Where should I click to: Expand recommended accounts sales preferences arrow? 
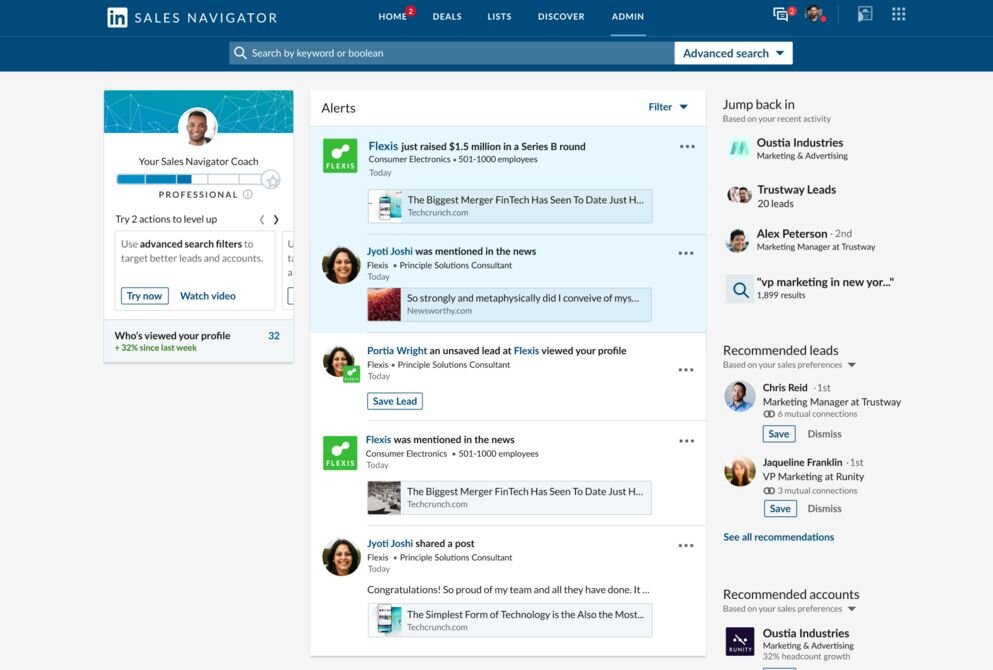point(852,609)
